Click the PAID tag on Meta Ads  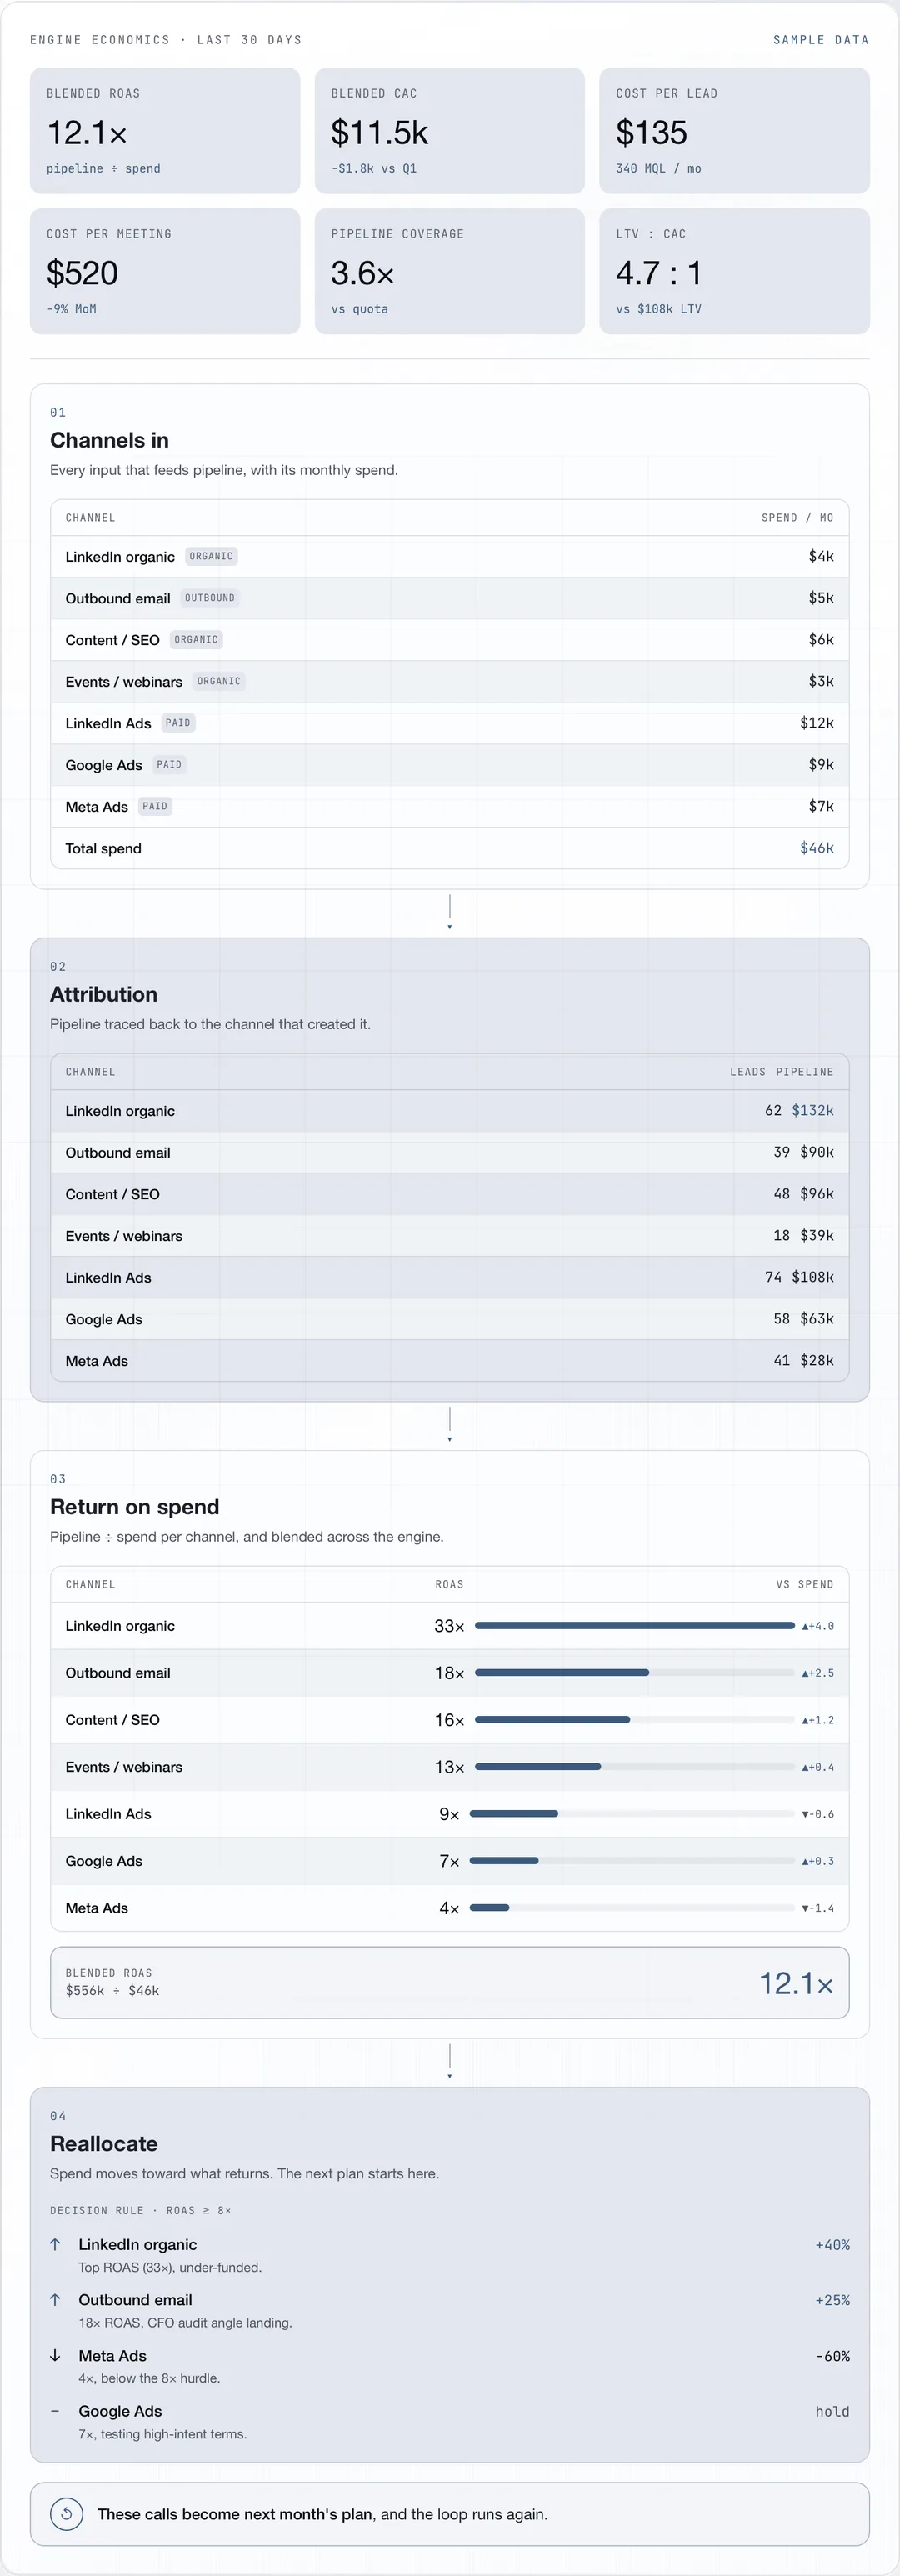(155, 806)
